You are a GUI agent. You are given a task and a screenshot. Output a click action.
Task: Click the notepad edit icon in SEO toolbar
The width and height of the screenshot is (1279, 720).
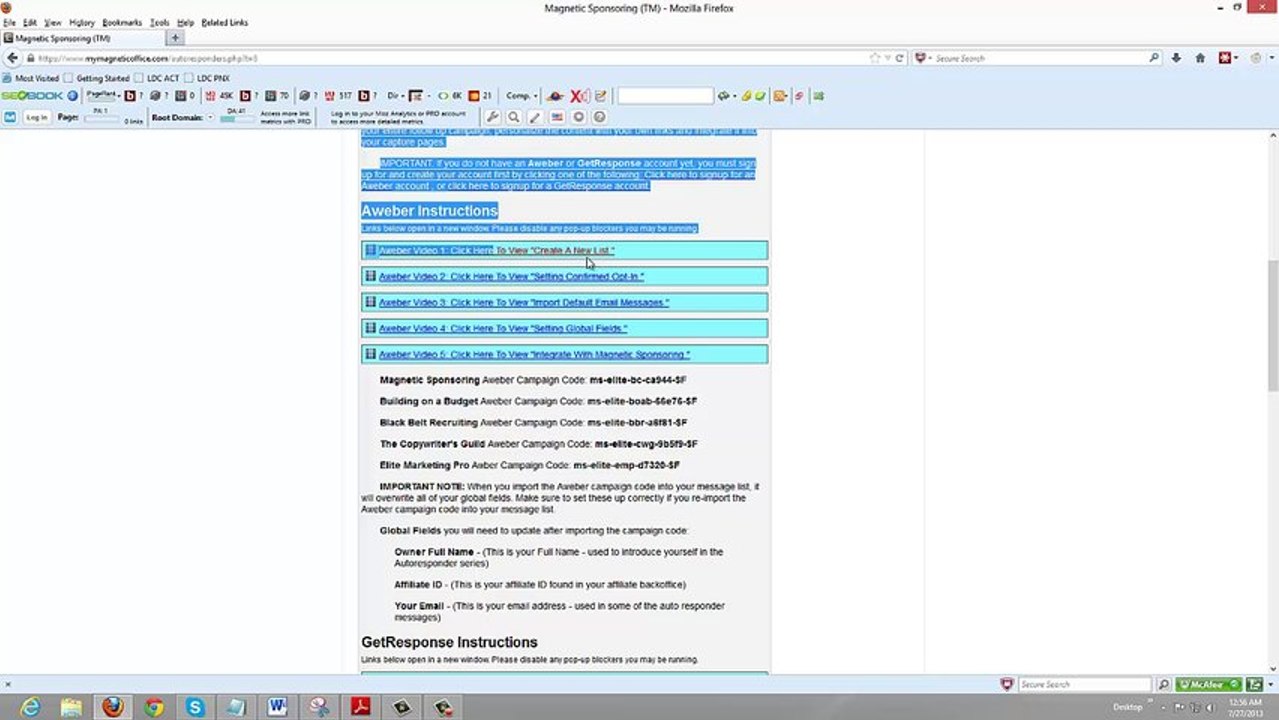(x=601, y=96)
